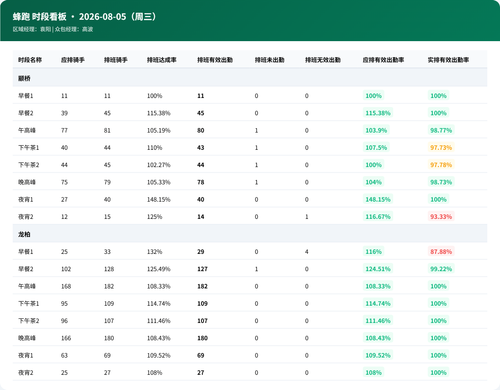Viewport: 500px width, 390px height.
Task: Select the 实排有效出勤率 column header
Action: click(448, 60)
